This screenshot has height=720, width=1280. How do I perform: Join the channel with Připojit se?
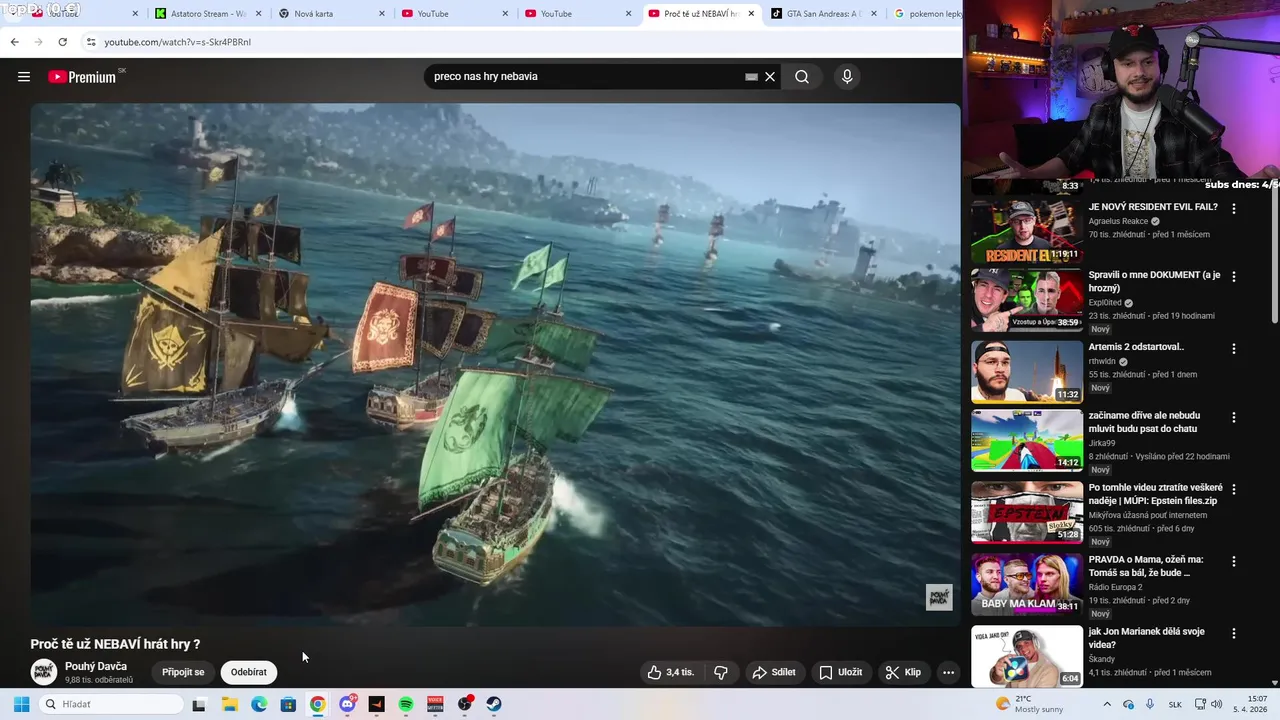click(x=183, y=672)
